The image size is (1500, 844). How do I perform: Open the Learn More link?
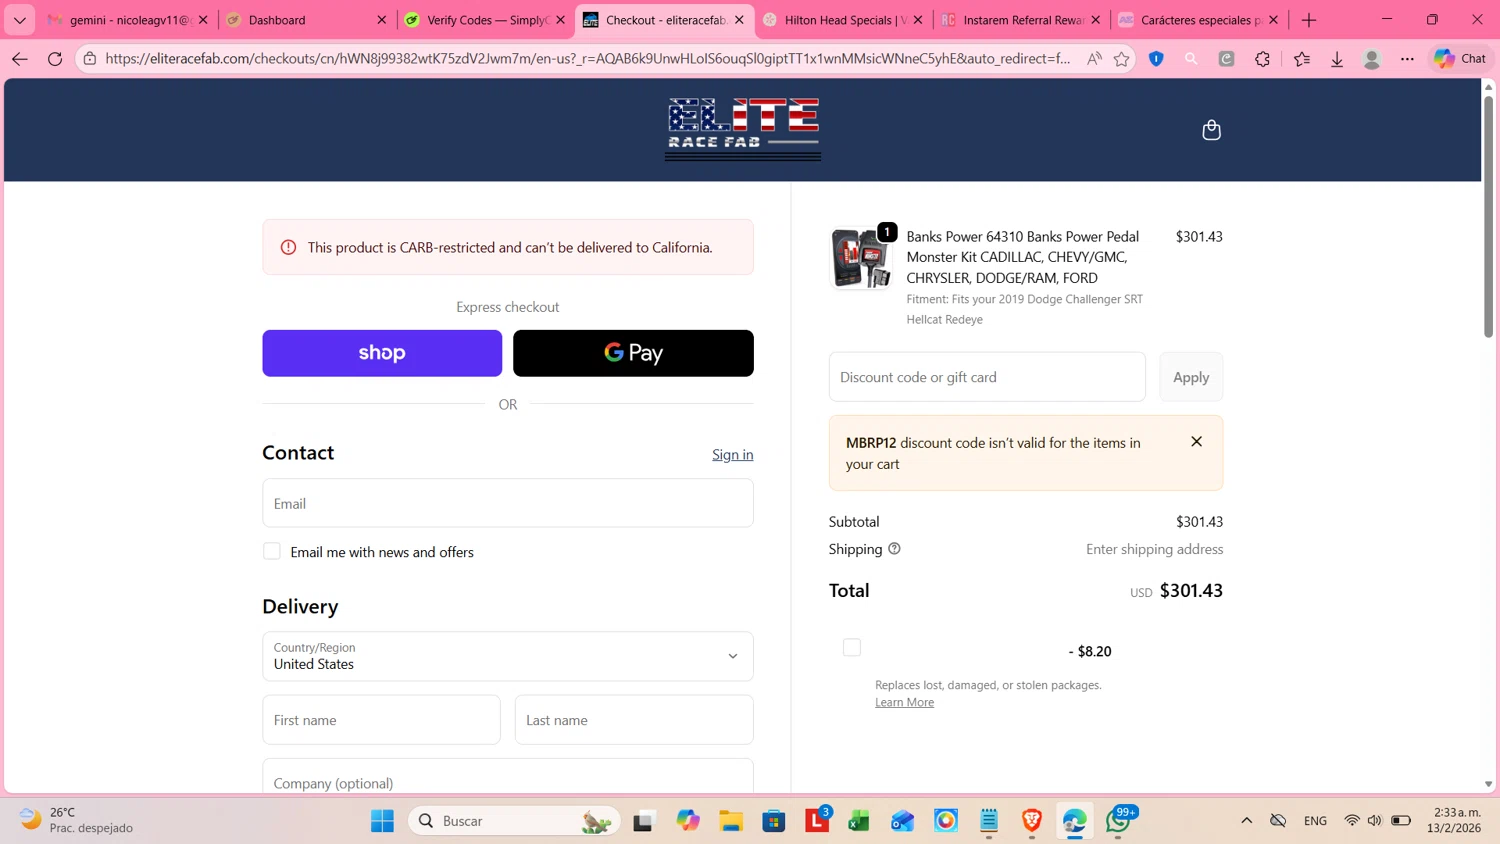tap(904, 702)
